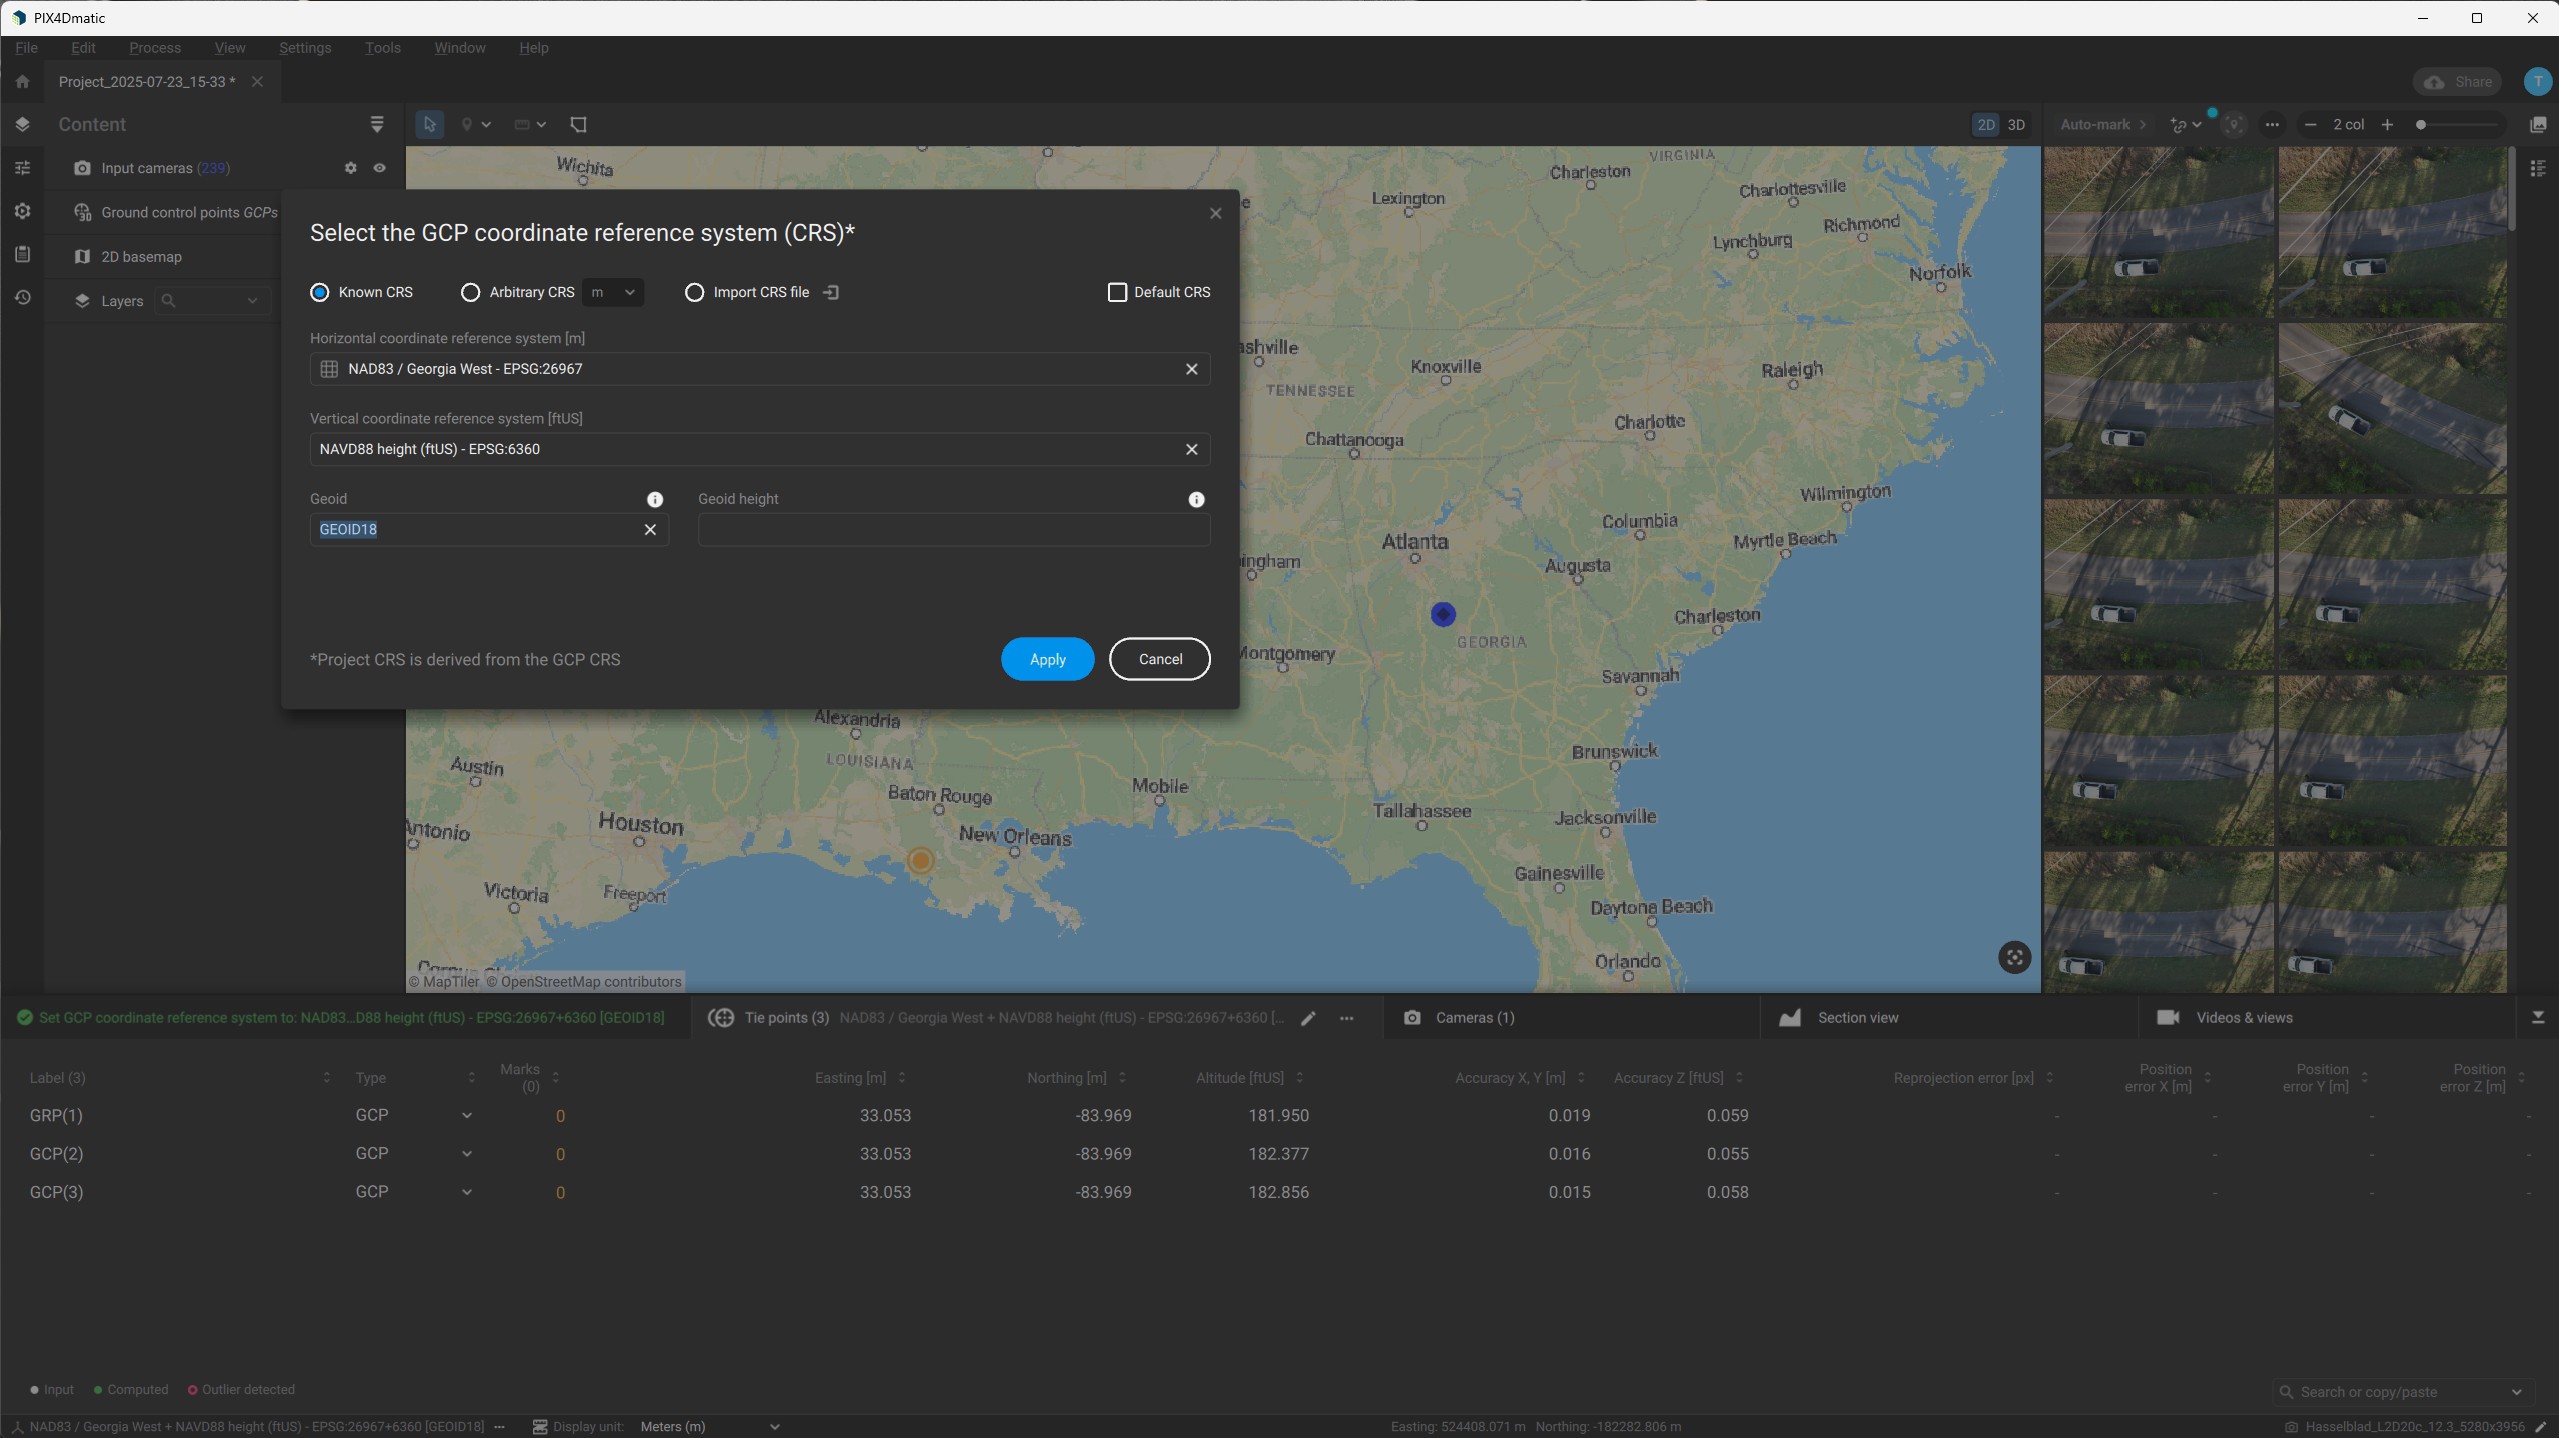Click the Cancel button
The height and width of the screenshot is (1438, 2559).
click(x=1159, y=659)
